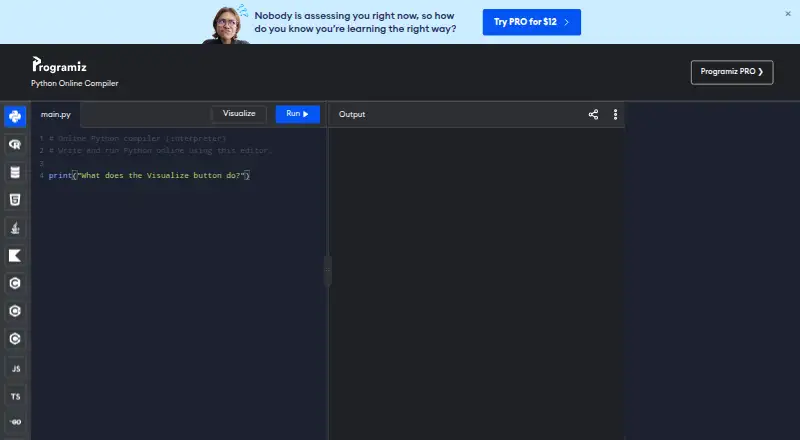This screenshot has height=440, width=800.
Task: Run the code with the Run button
Action: [x=297, y=114]
